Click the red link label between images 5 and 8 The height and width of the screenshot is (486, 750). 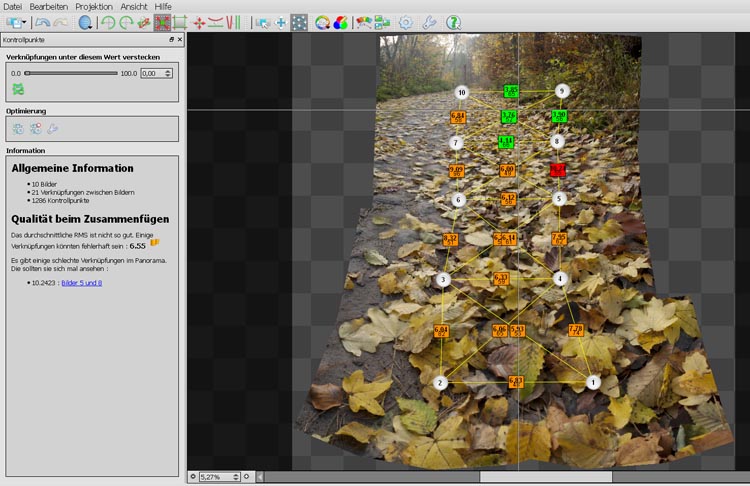pos(558,170)
